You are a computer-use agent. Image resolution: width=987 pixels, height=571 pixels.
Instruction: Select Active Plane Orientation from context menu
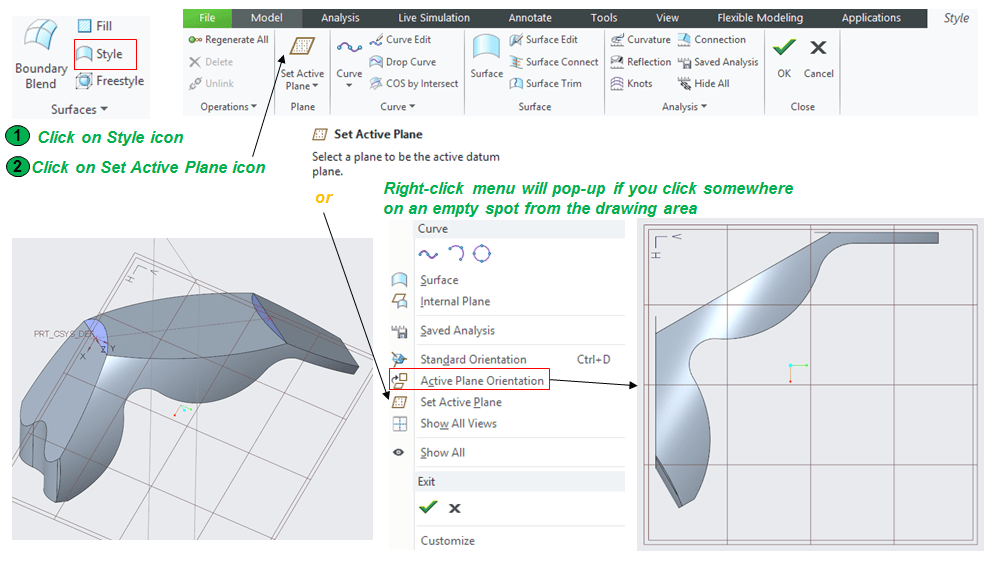point(481,381)
